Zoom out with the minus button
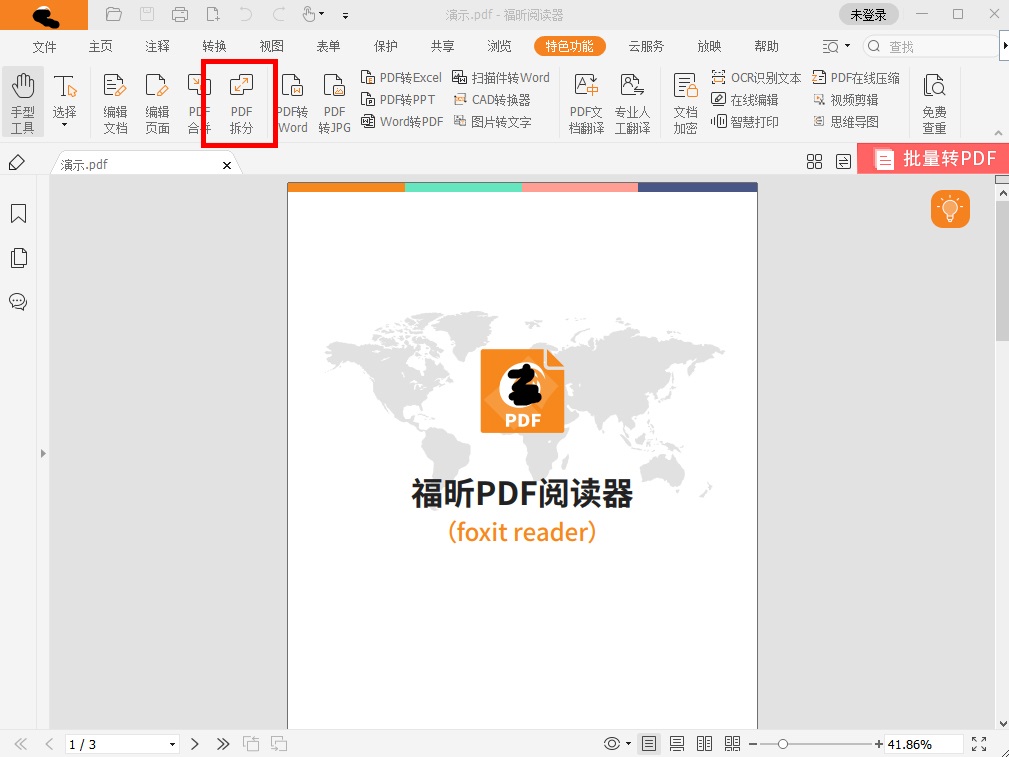Screen dimensions: 1009x757 [x=753, y=744]
